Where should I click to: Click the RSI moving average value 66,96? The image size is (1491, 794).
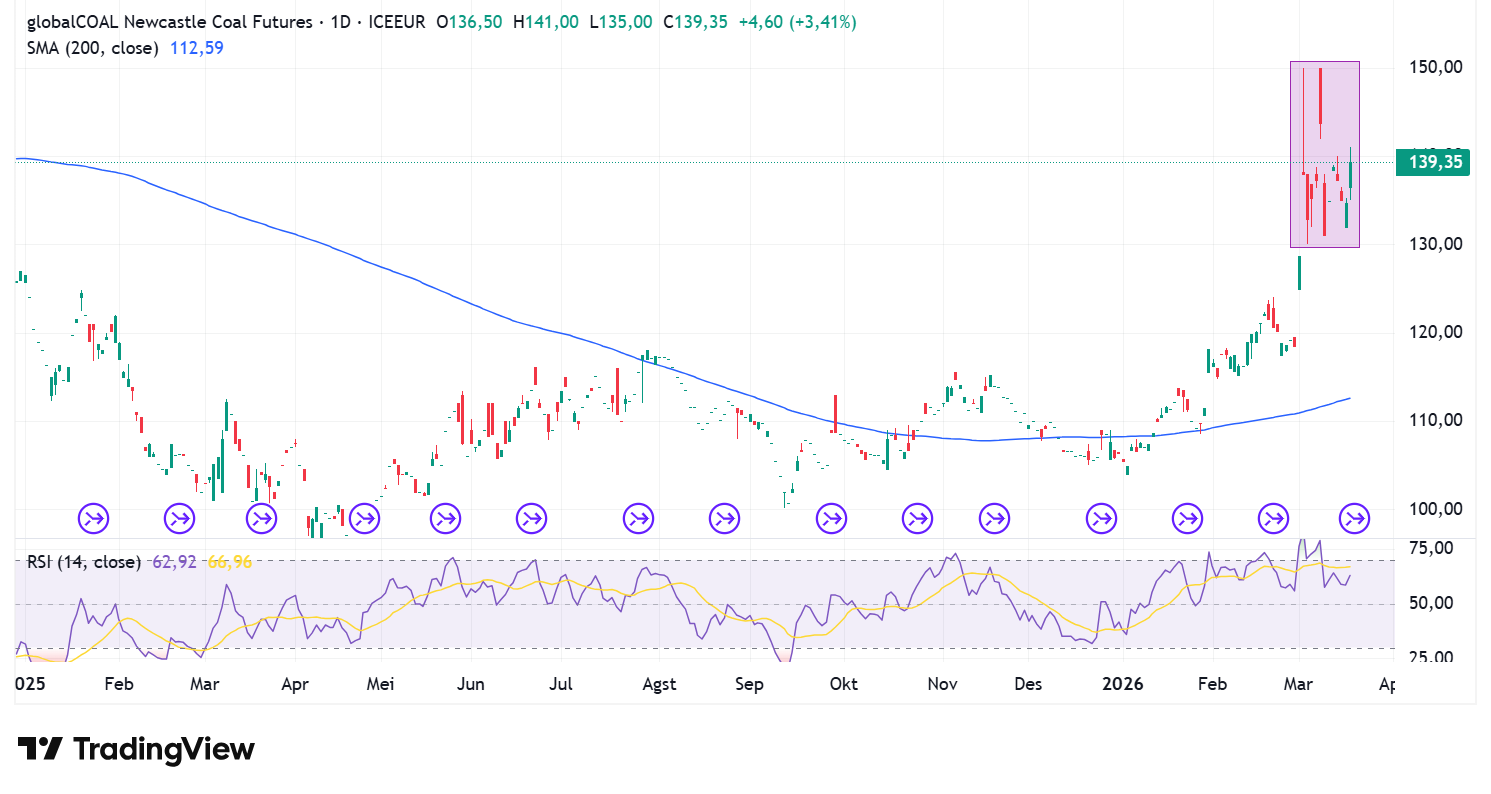pyautogui.click(x=229, y=562)
